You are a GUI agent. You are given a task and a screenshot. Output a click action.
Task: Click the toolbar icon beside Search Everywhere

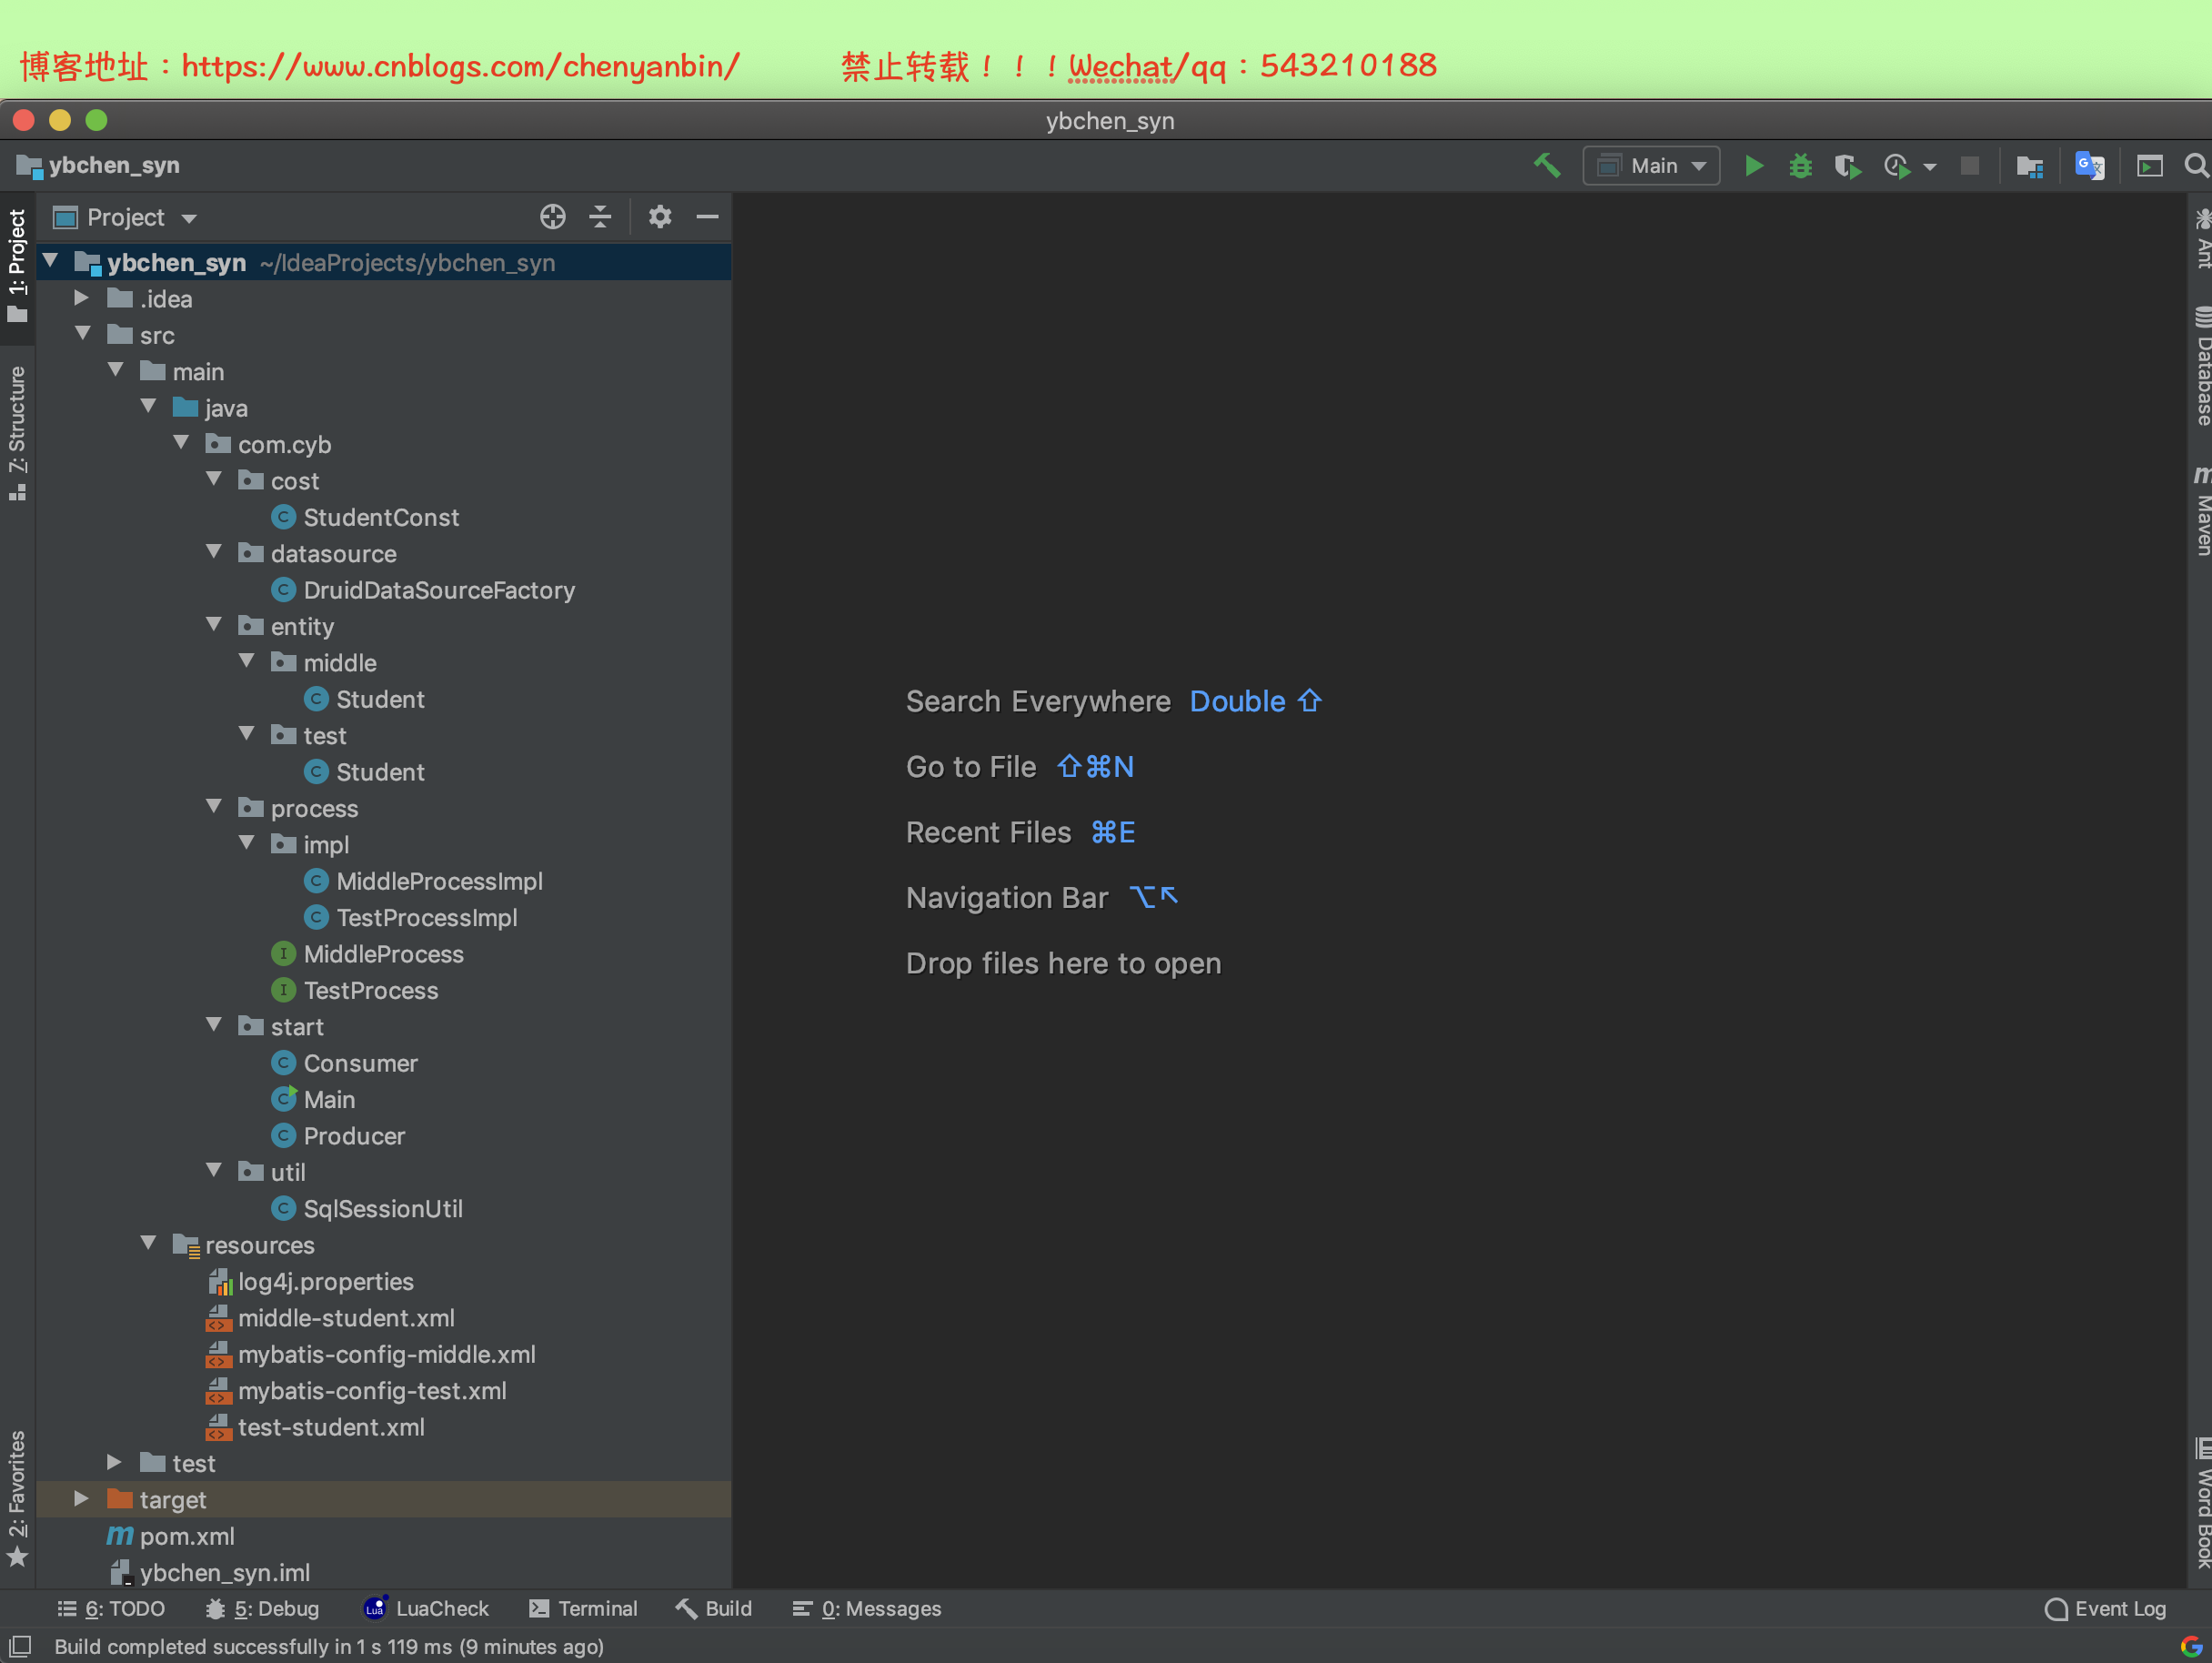(2149, 166)
